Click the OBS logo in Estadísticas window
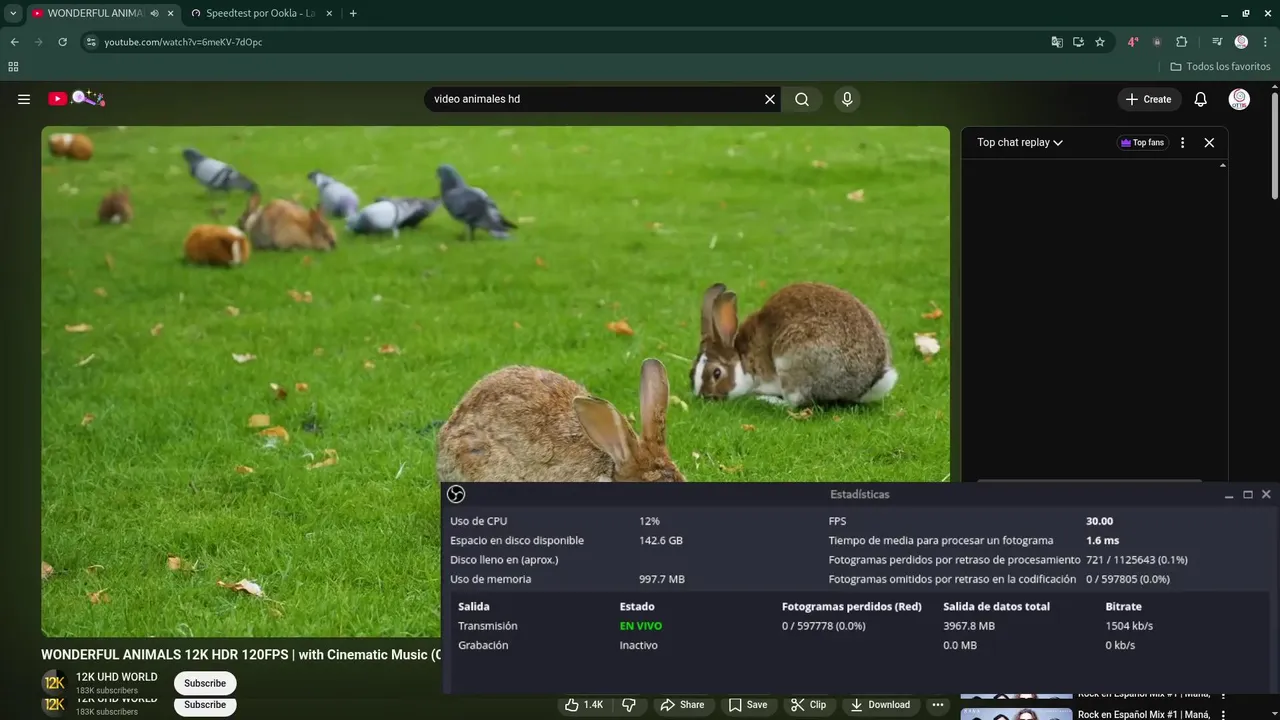Image resolution: width=1280 pixels, height=720 pixels. pos(456,494)
